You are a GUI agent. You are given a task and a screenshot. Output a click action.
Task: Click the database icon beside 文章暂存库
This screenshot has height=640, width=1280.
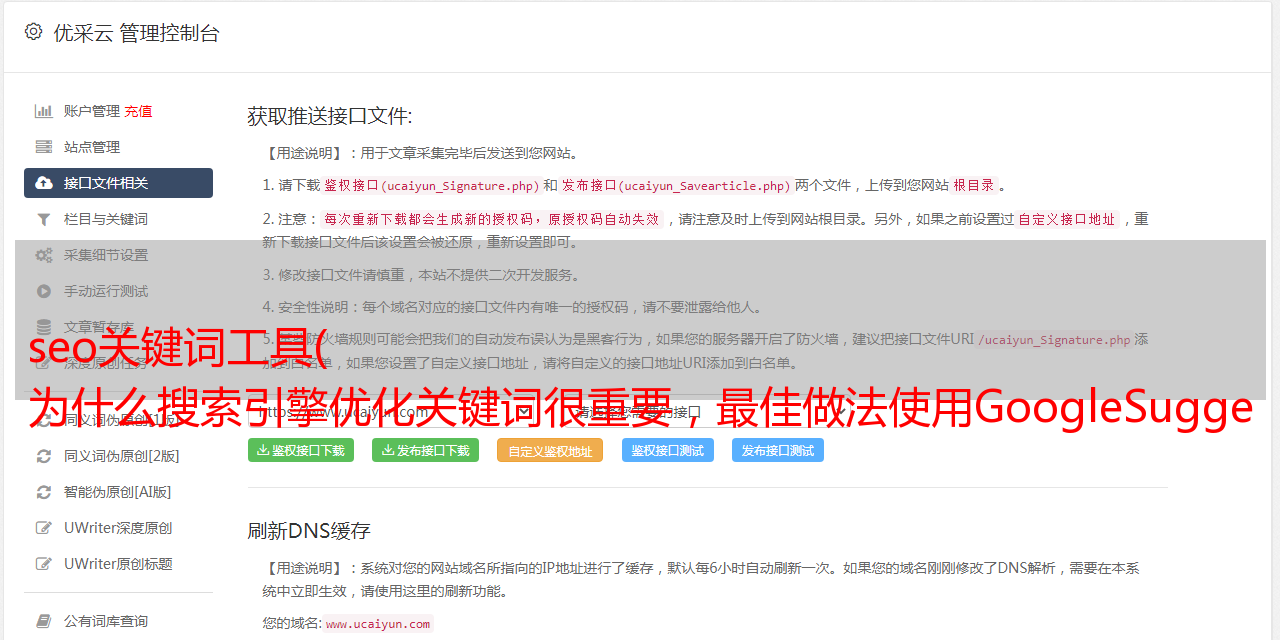44,327
